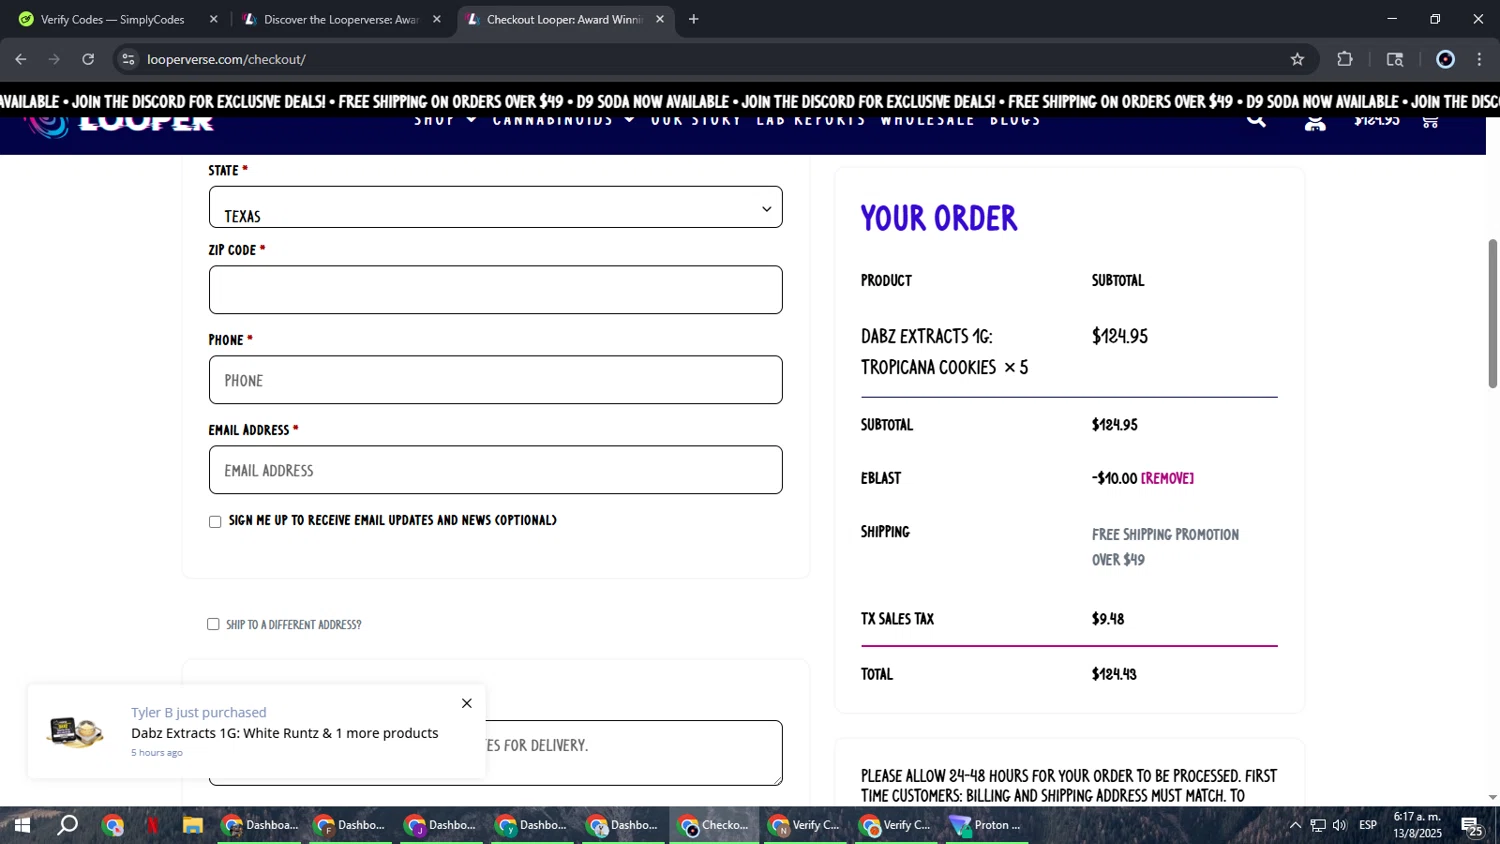The width and height of the screenshot is (1500, 844).
Task: Focus the Email Address input field
Action: point(496,470)
